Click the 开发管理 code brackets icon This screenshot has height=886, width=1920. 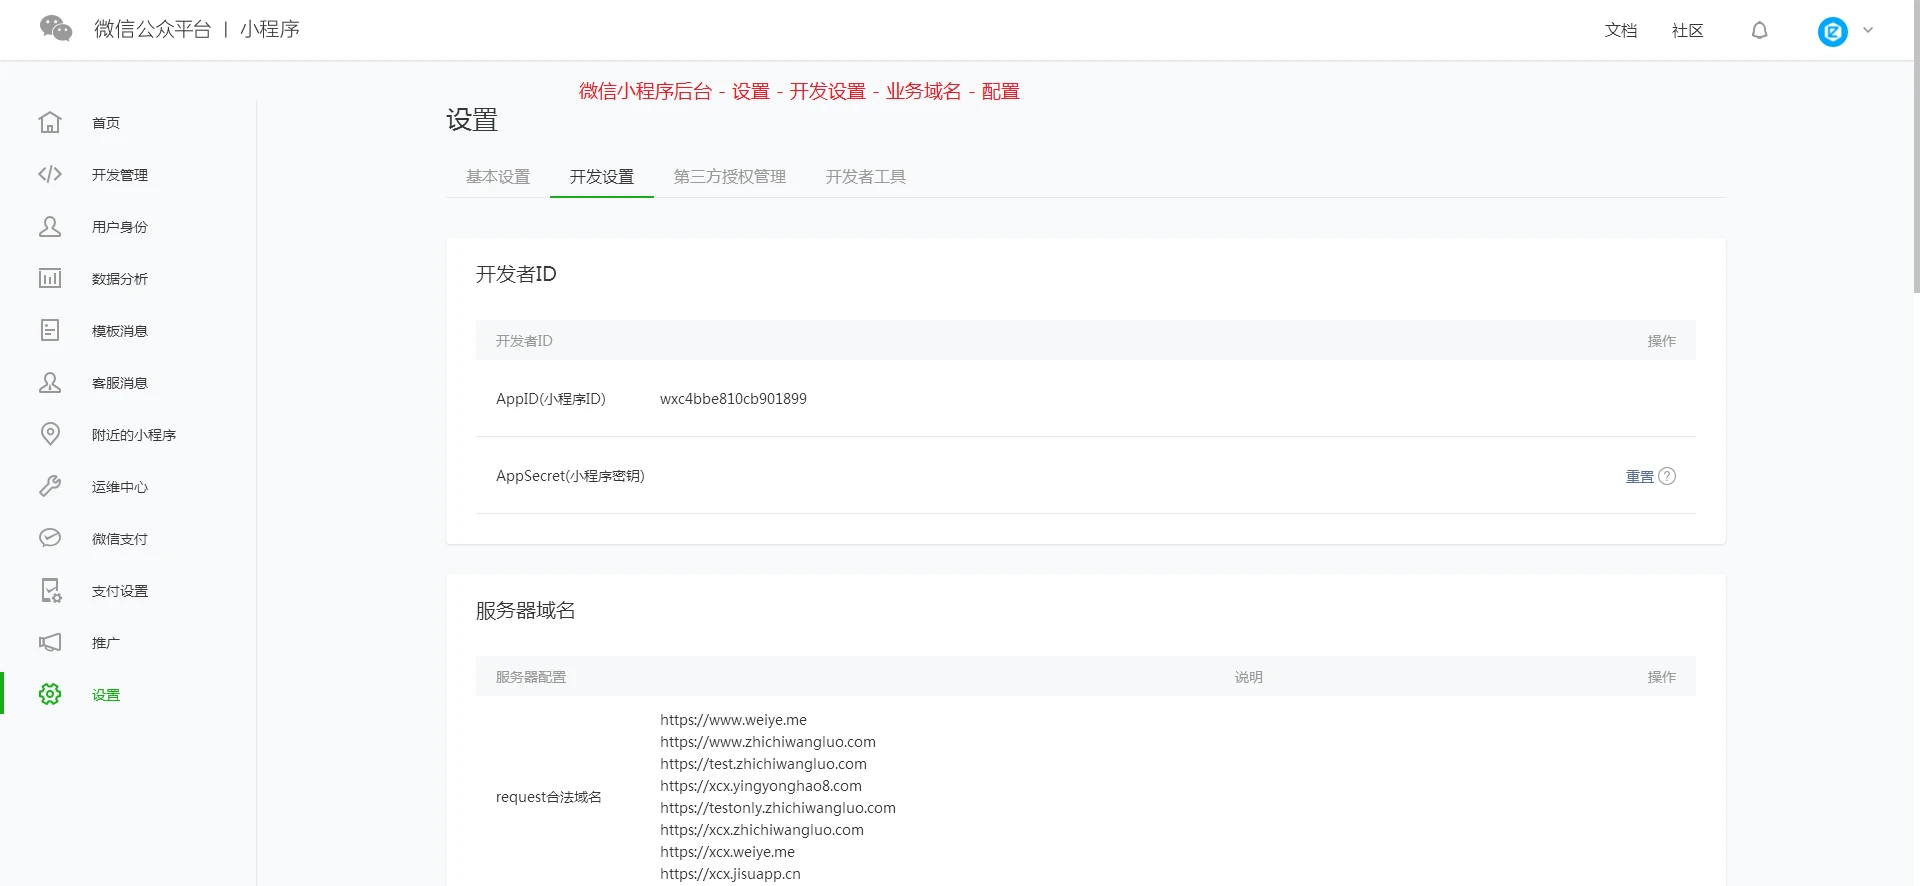point(50,174)
